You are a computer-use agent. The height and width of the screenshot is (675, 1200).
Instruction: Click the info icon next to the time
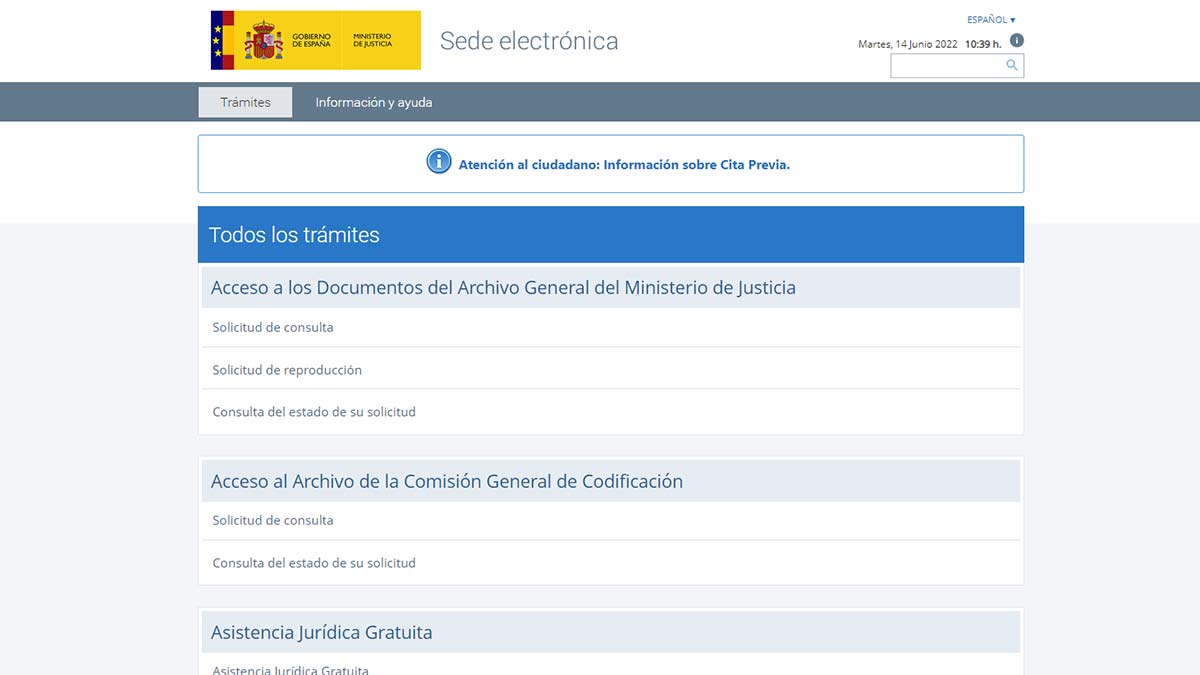[1017, 41]
